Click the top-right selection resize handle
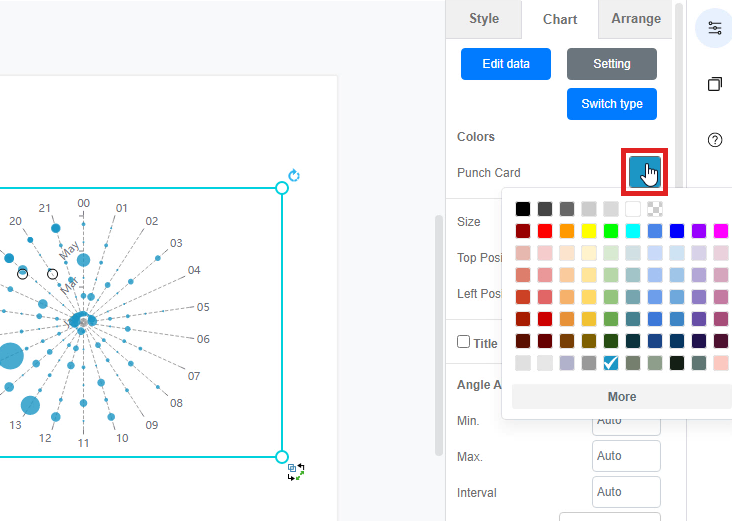Viewport: 732px width, 521px height. 282,188
